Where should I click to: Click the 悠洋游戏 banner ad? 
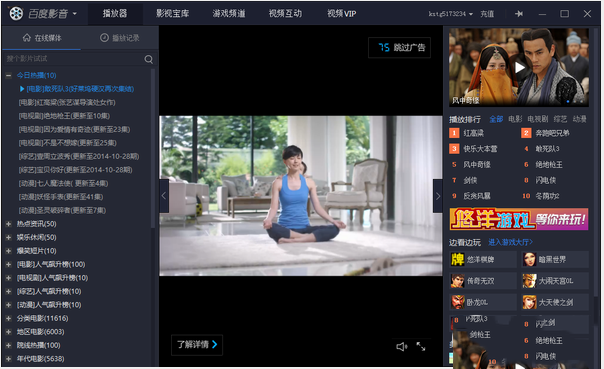[519, 219]
